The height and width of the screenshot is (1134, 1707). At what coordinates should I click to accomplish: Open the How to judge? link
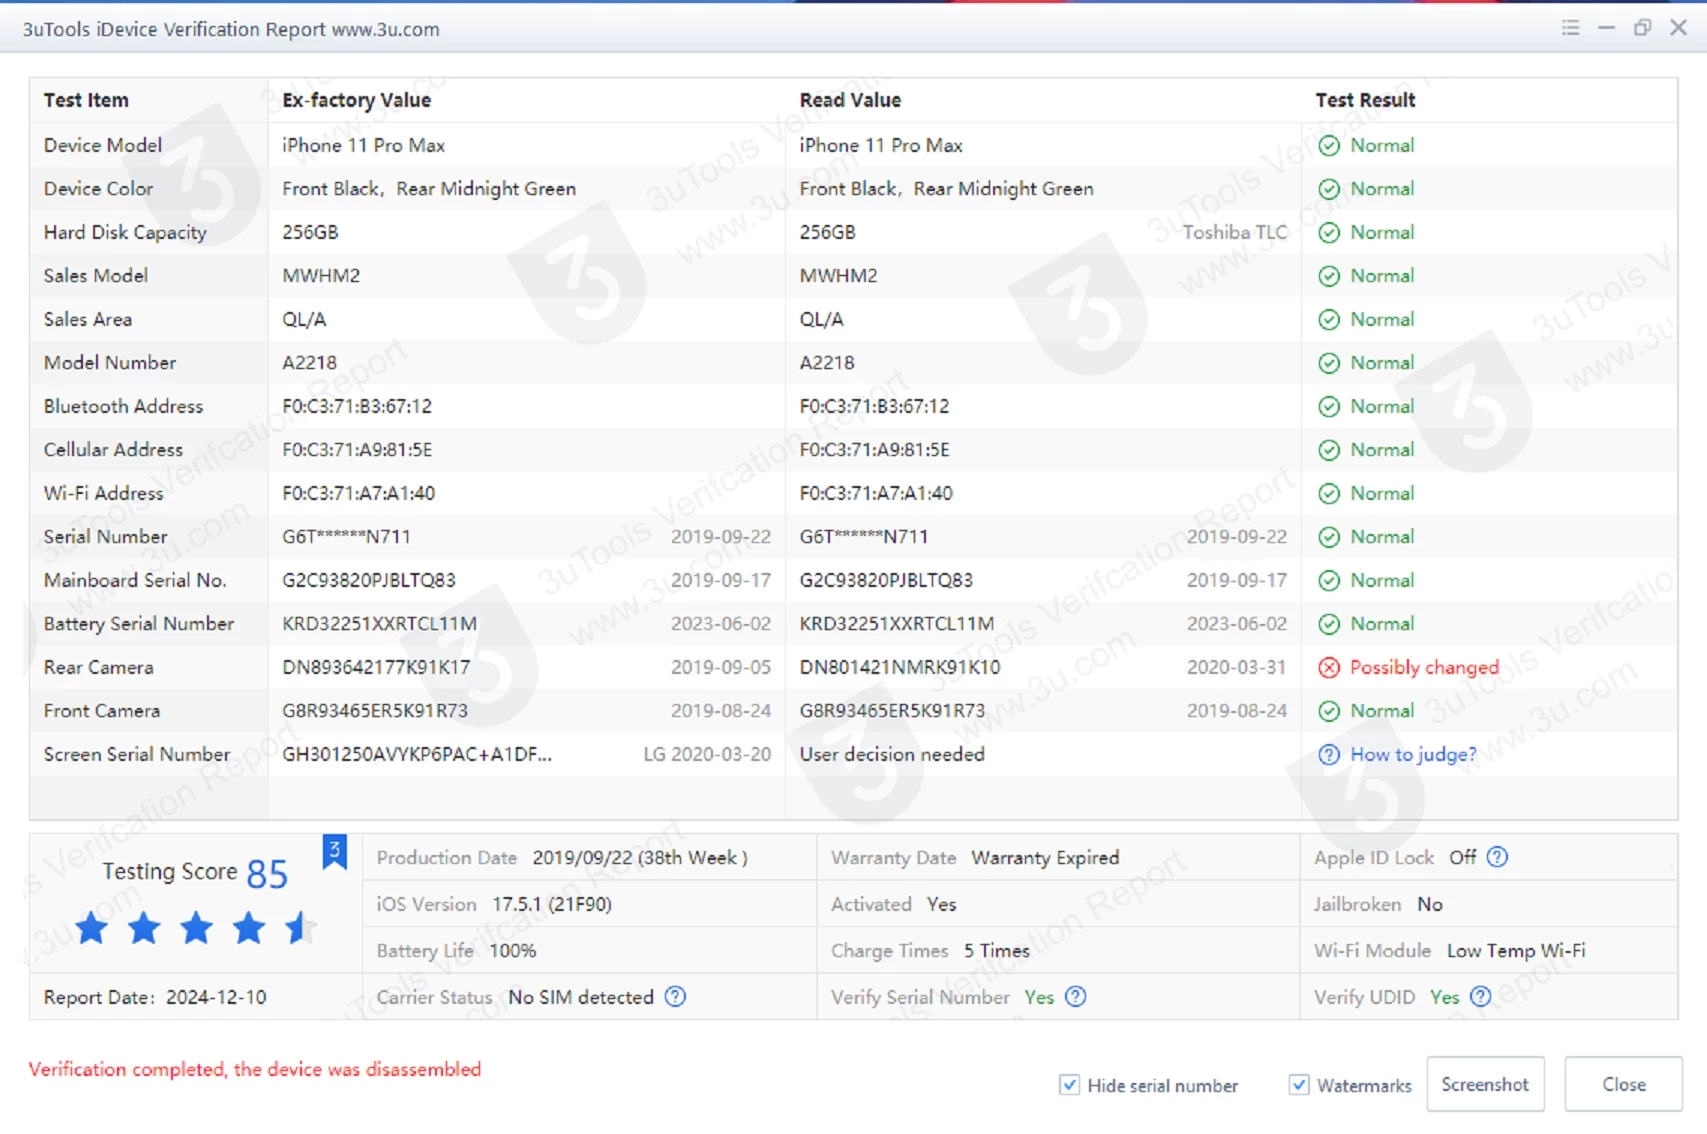[x=1413, y=755]
